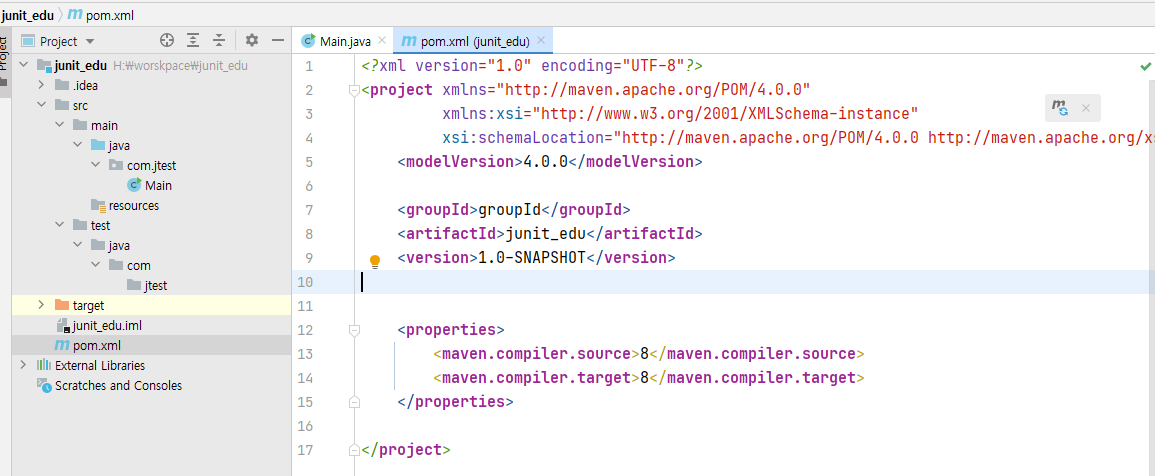Click Load Maven Changes icon in editor
Viewport: 1155px width, 476px height.
(x=1061, y=108)
